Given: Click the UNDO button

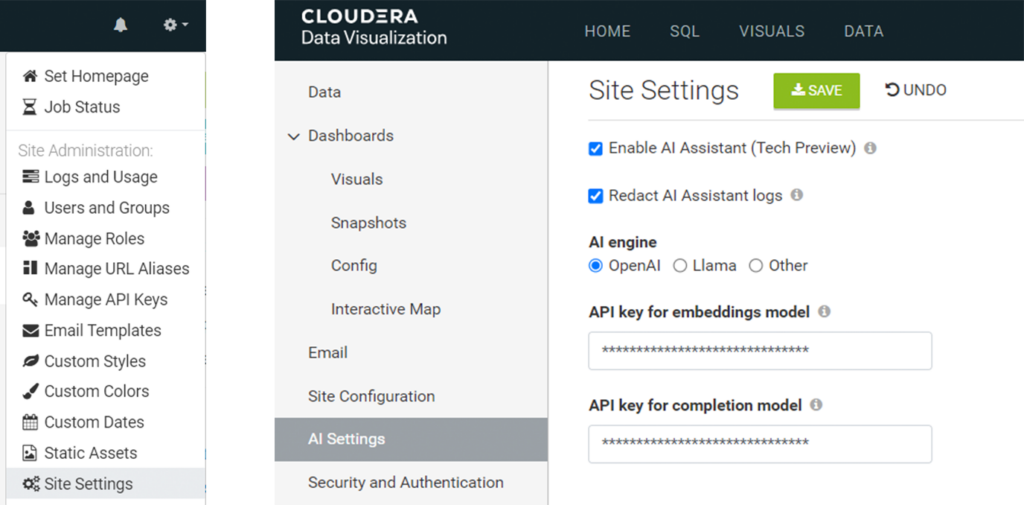Looking at the screenshot, I should pos(915,90).
